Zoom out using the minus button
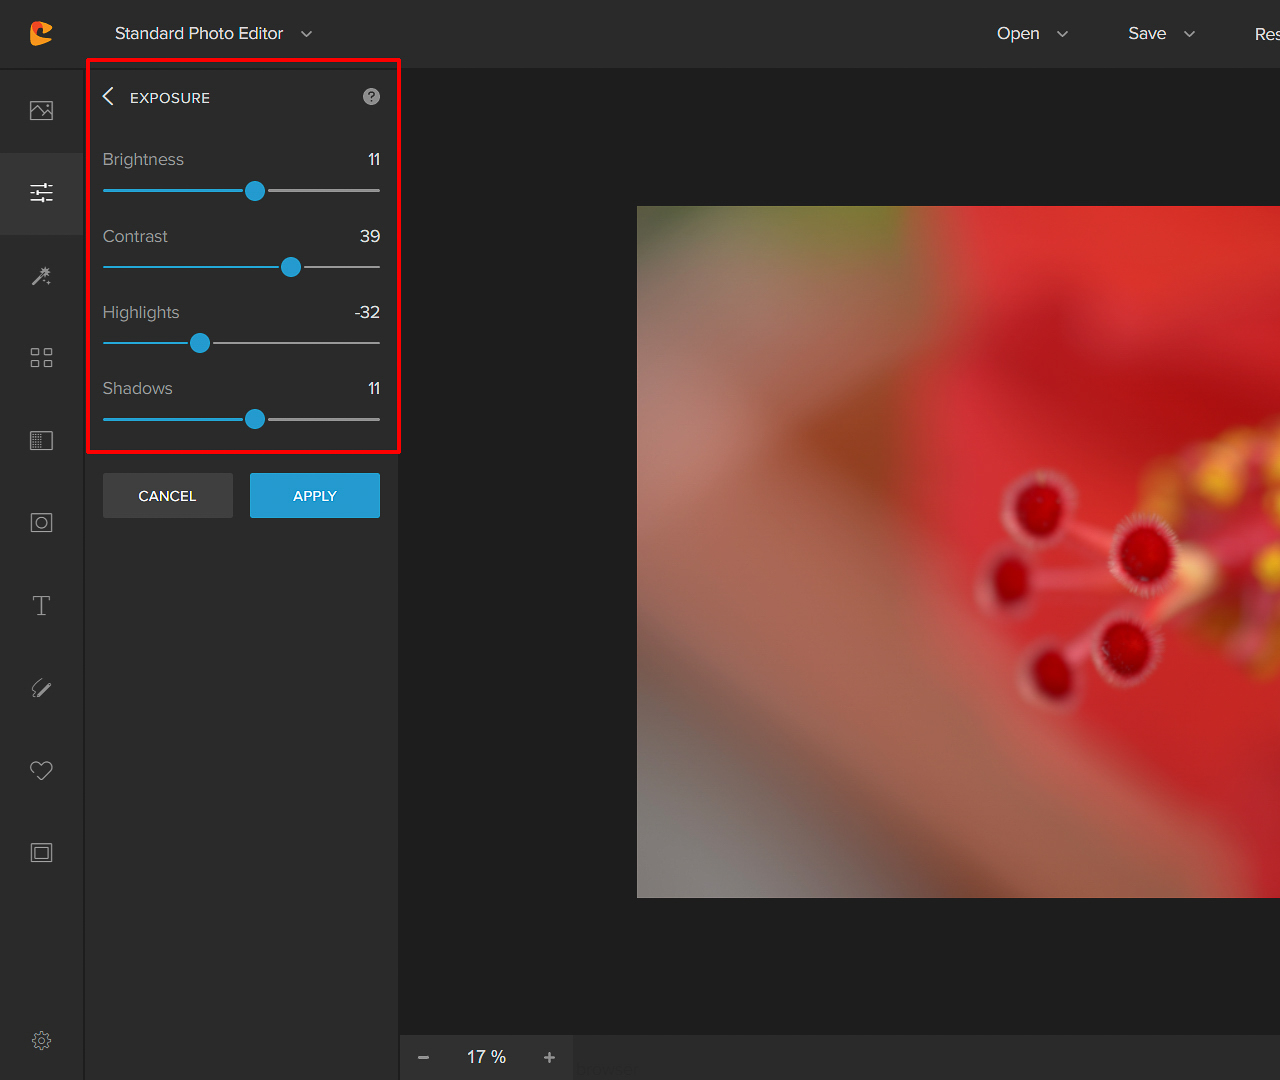 pos(422,1057)
